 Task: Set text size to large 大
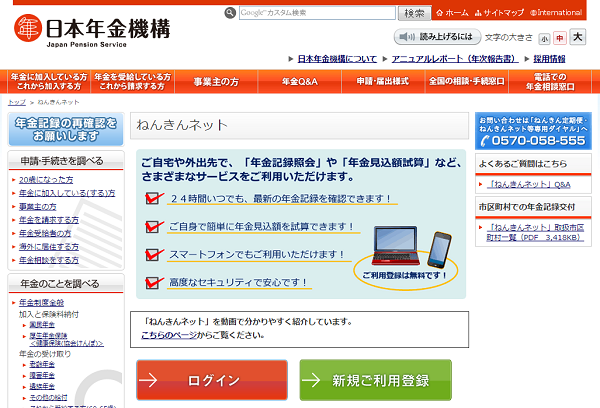coord(577,37)
